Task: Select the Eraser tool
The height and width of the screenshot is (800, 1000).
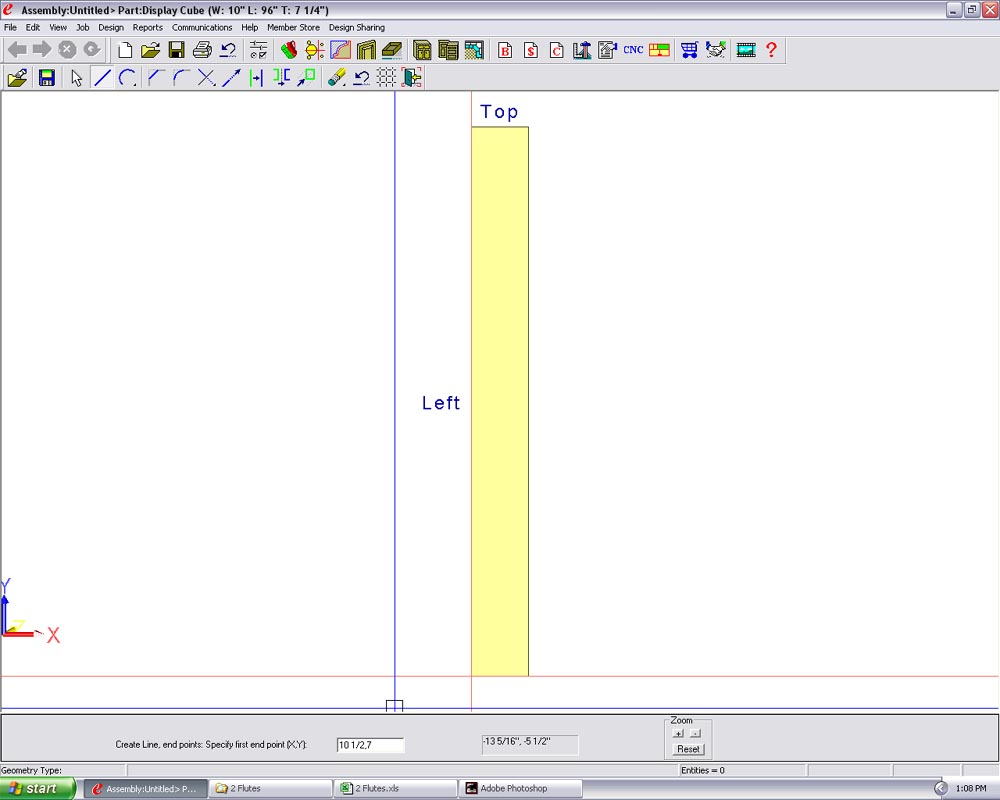Action: (x=336, y=78)
